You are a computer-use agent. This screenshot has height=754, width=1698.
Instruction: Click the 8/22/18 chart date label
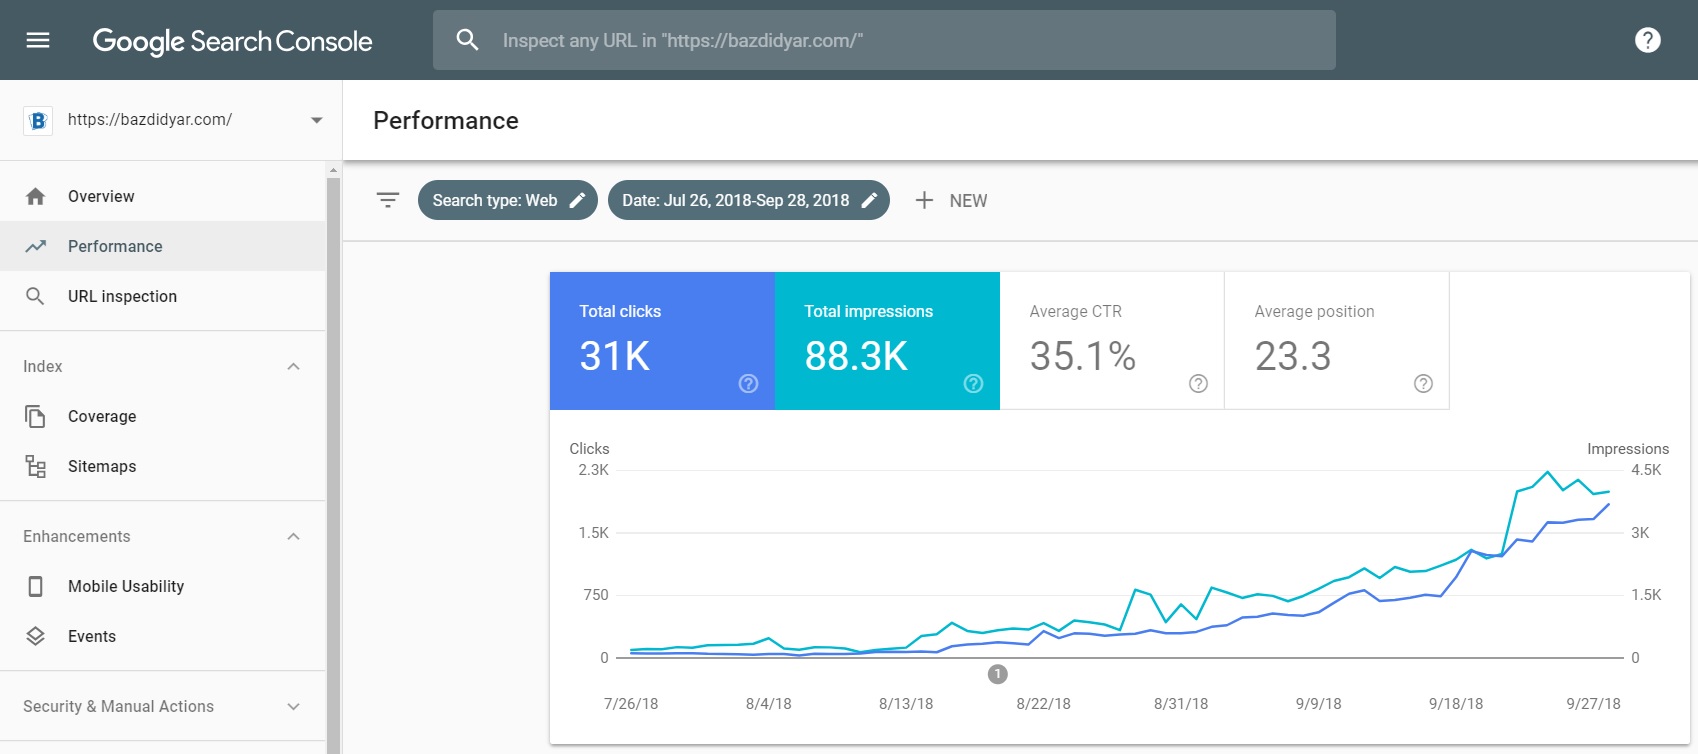tap(1043, 704)
